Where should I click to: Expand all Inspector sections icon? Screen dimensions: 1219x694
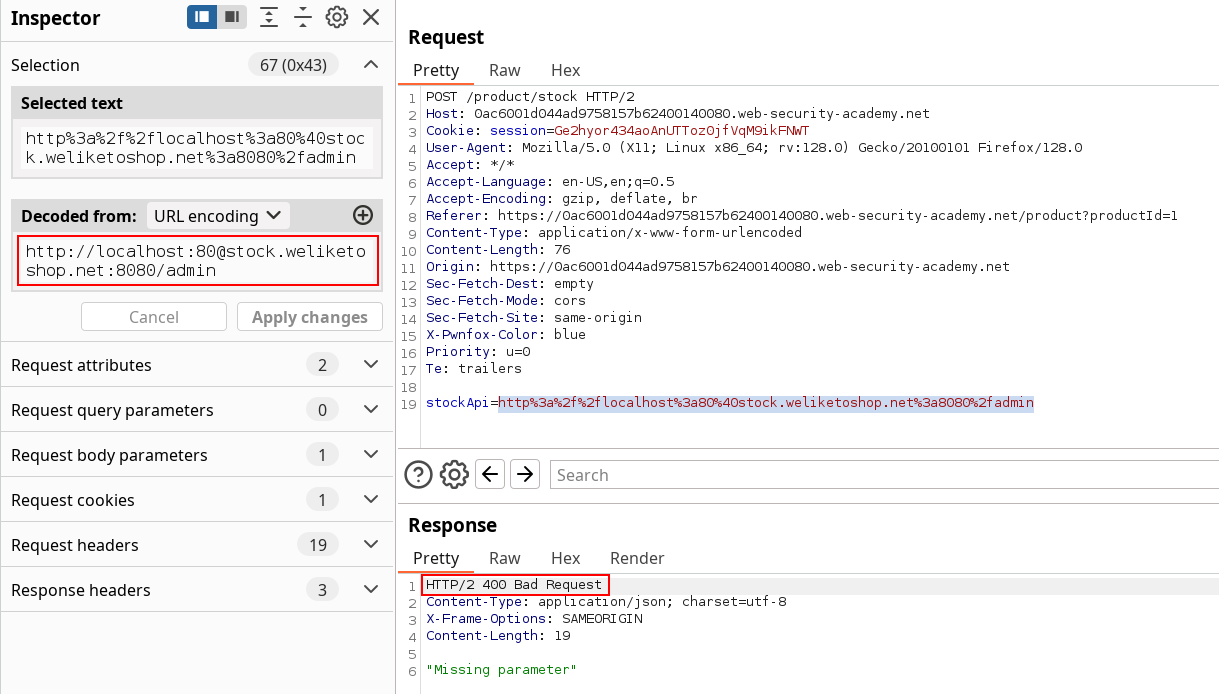point(269,17)
